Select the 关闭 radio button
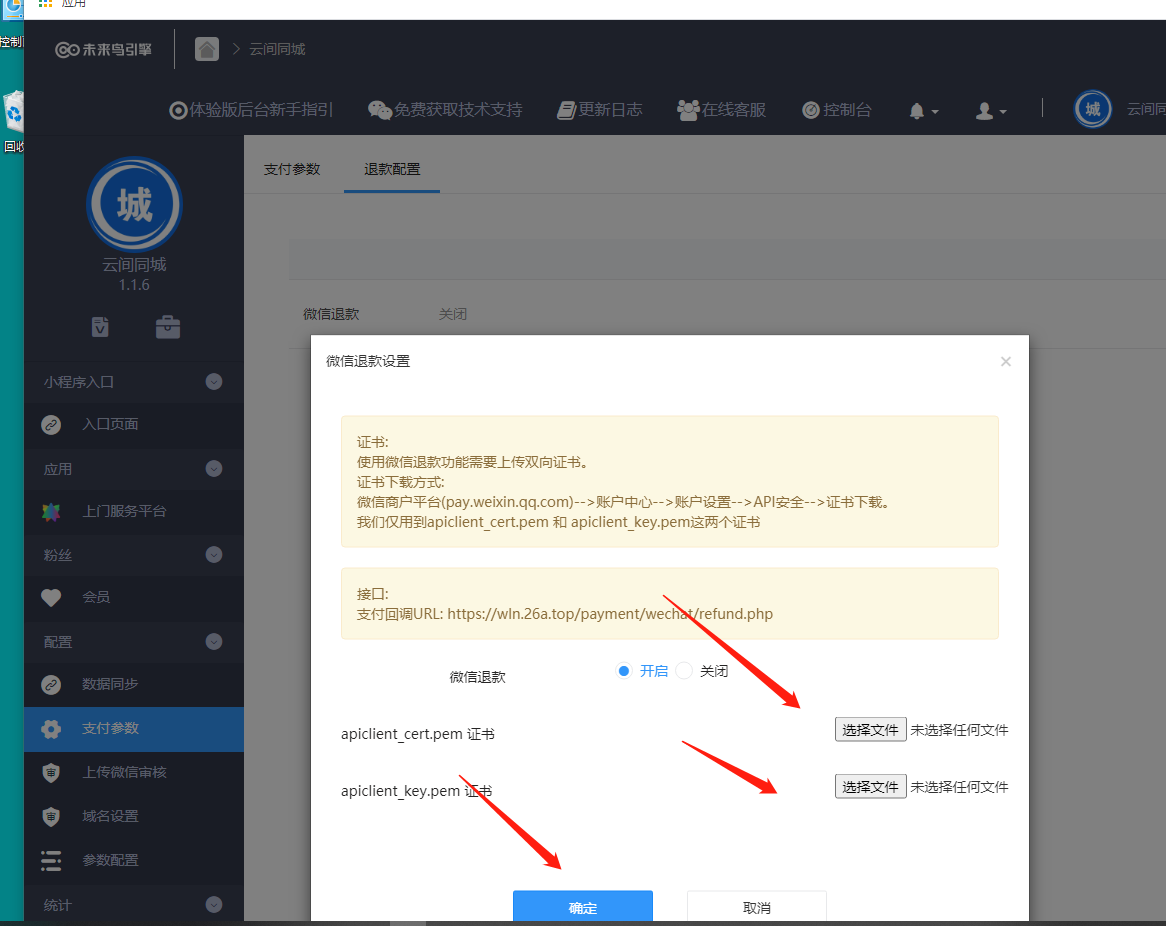The width and height of the screenshot is (1166, 926). coord(685,671)
